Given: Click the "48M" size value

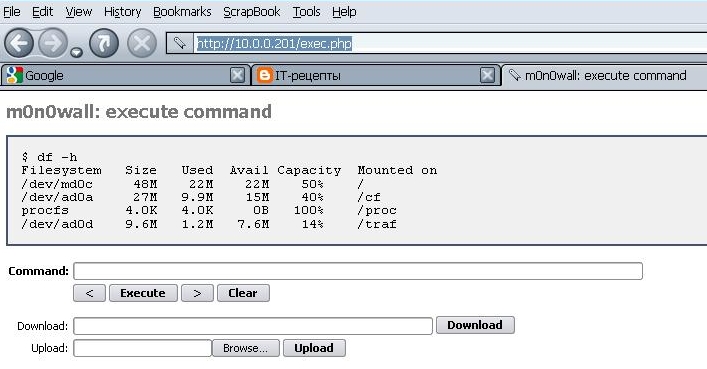Looking at the screenshot, I should pos(145,184).
